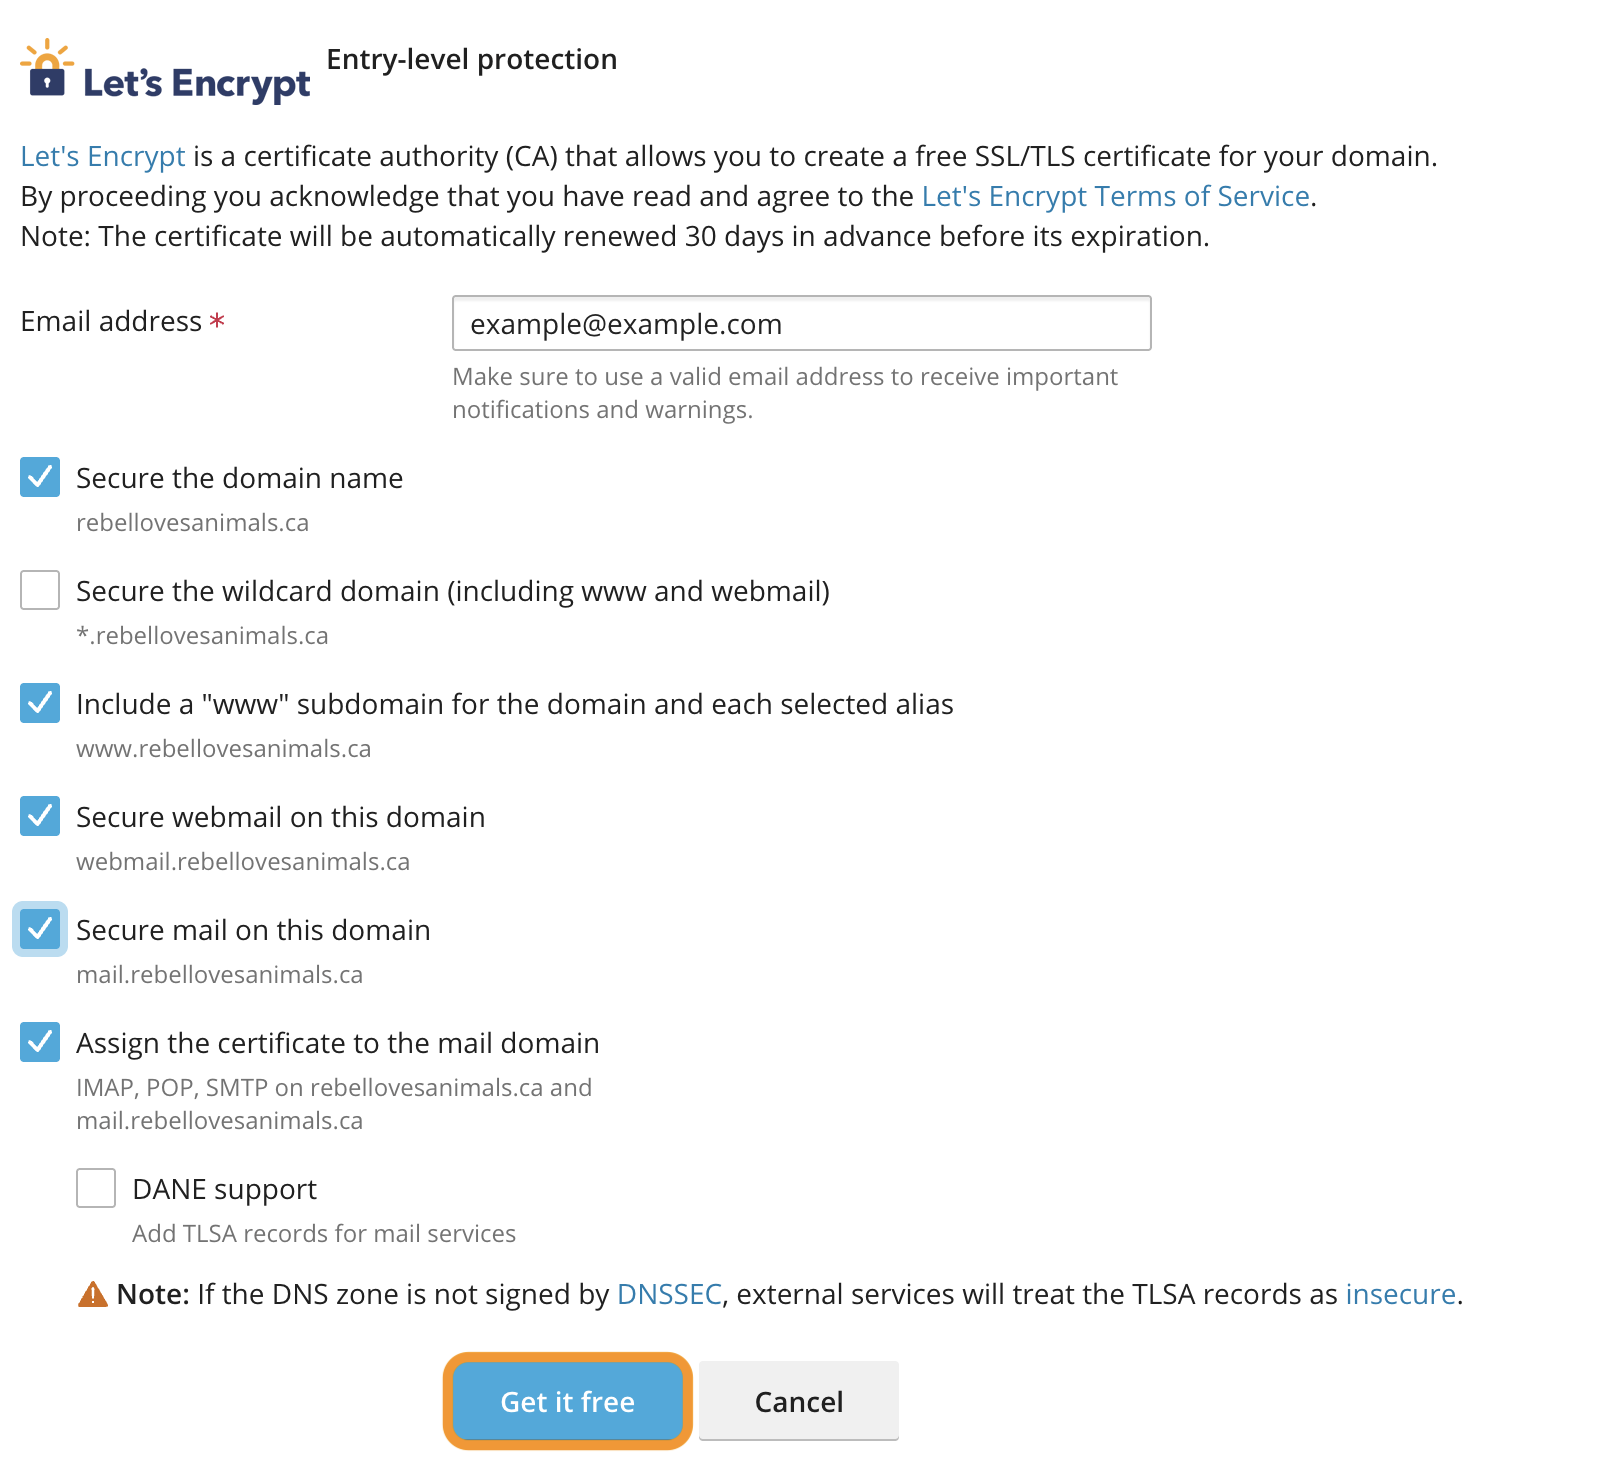
Task: Click the wildcard domain option label
Action: (x=452, y=592)
